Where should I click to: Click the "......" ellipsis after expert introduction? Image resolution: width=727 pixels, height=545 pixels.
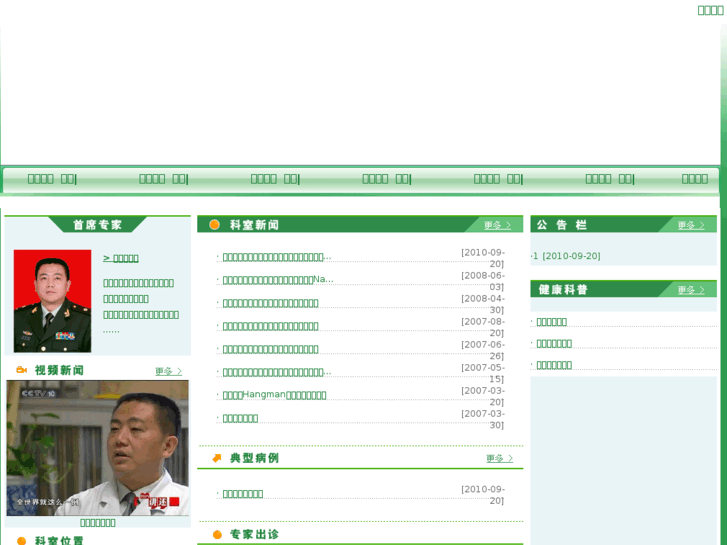(111, 331)
